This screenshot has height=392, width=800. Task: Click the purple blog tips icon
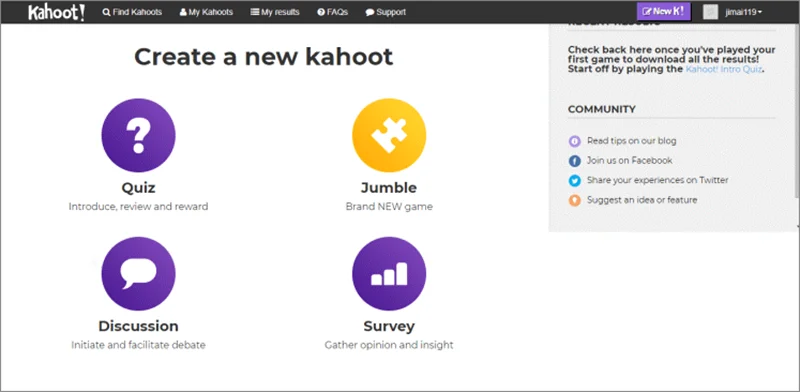tap(574, 141)
